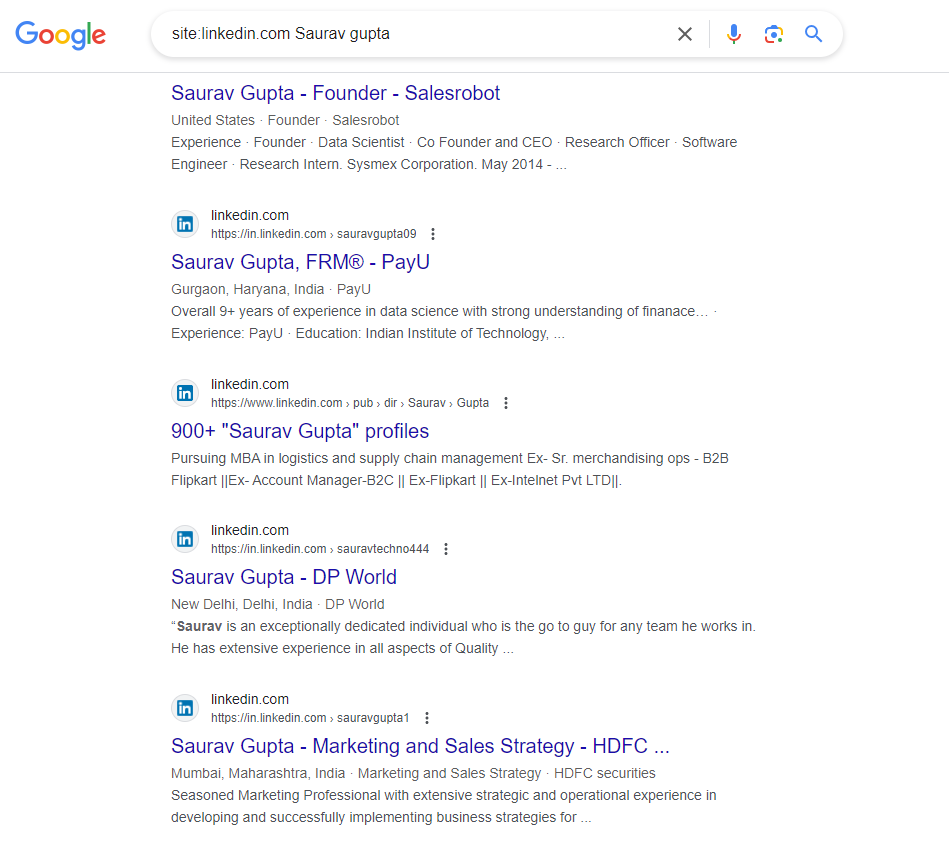The width and height of the screenshot is (949, 843).
Task: Click the LinkedIn favicon beside sauravgupta09 result
Action: point(185,224)
